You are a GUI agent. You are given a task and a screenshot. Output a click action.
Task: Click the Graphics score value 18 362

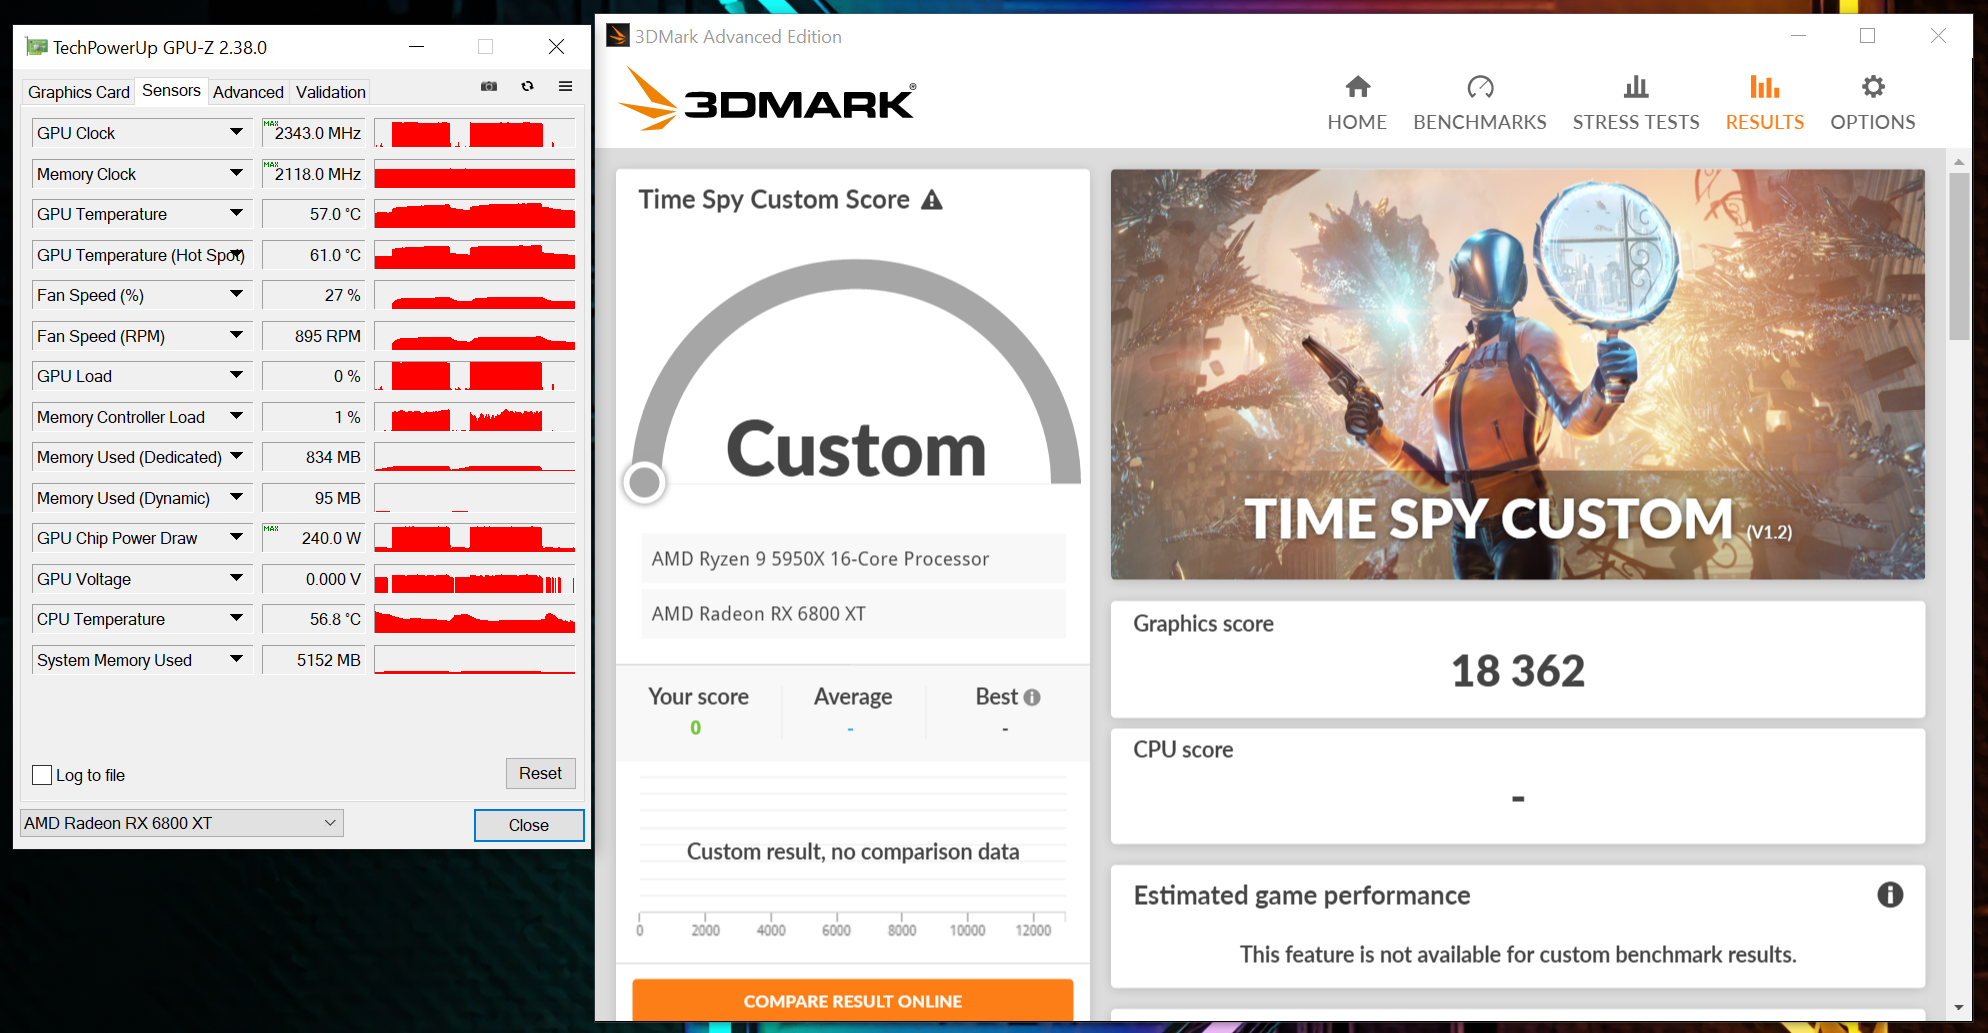[1518, 671]
